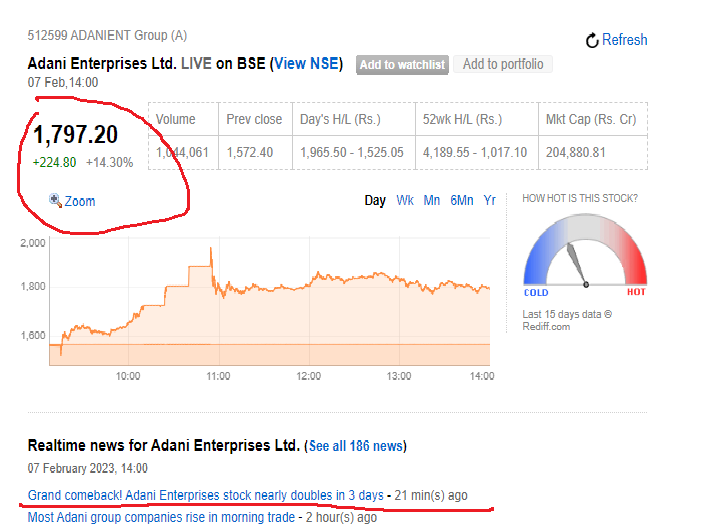Open See all 186 news link

coord(355,446)
